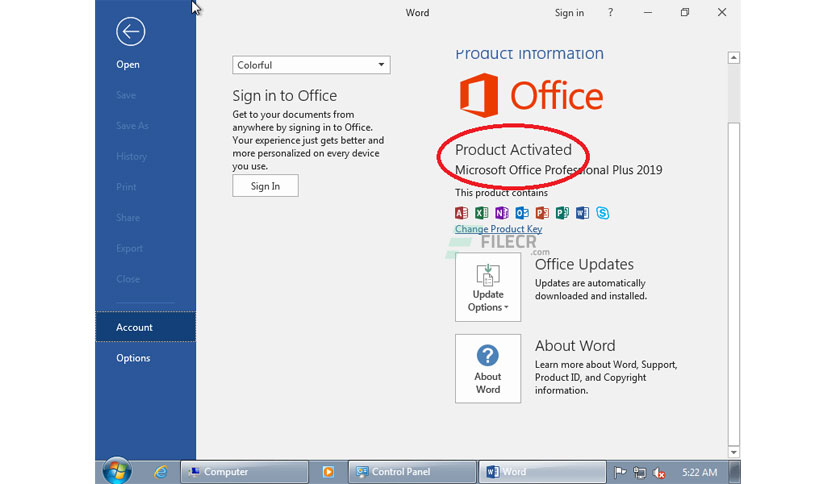
Task: Click Sign in at the title bar
Action: pos(569,13)
